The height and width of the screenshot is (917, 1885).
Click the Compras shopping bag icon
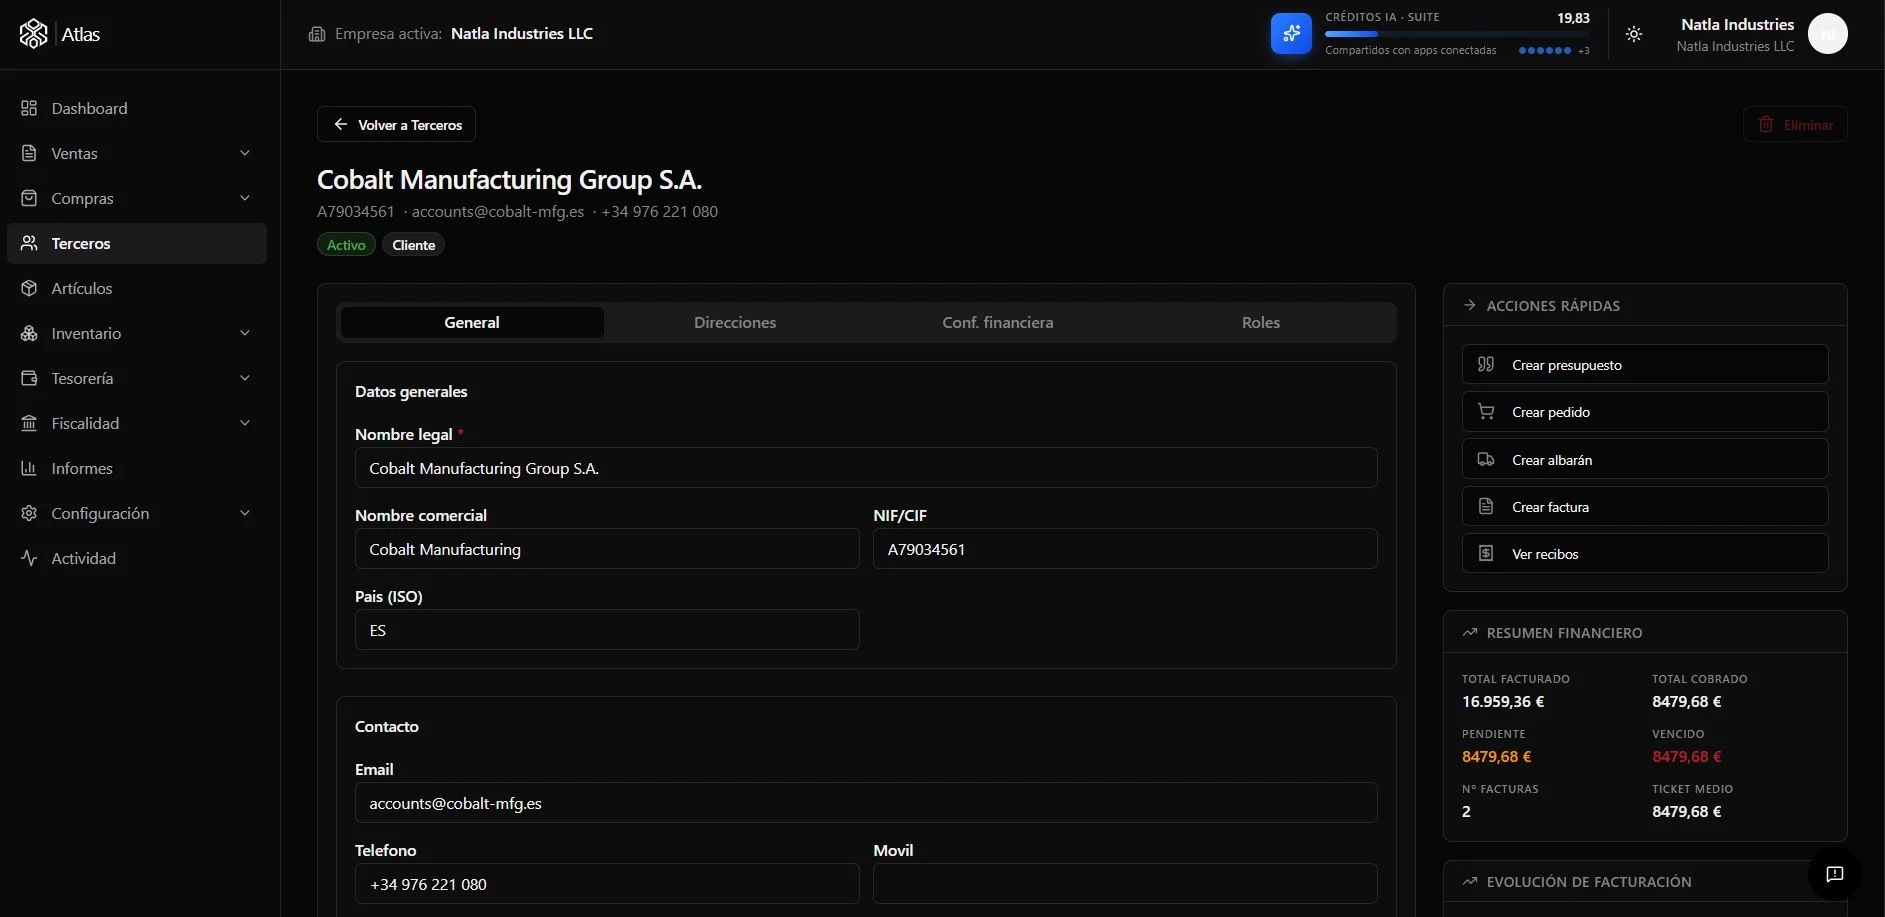point(29,198)
